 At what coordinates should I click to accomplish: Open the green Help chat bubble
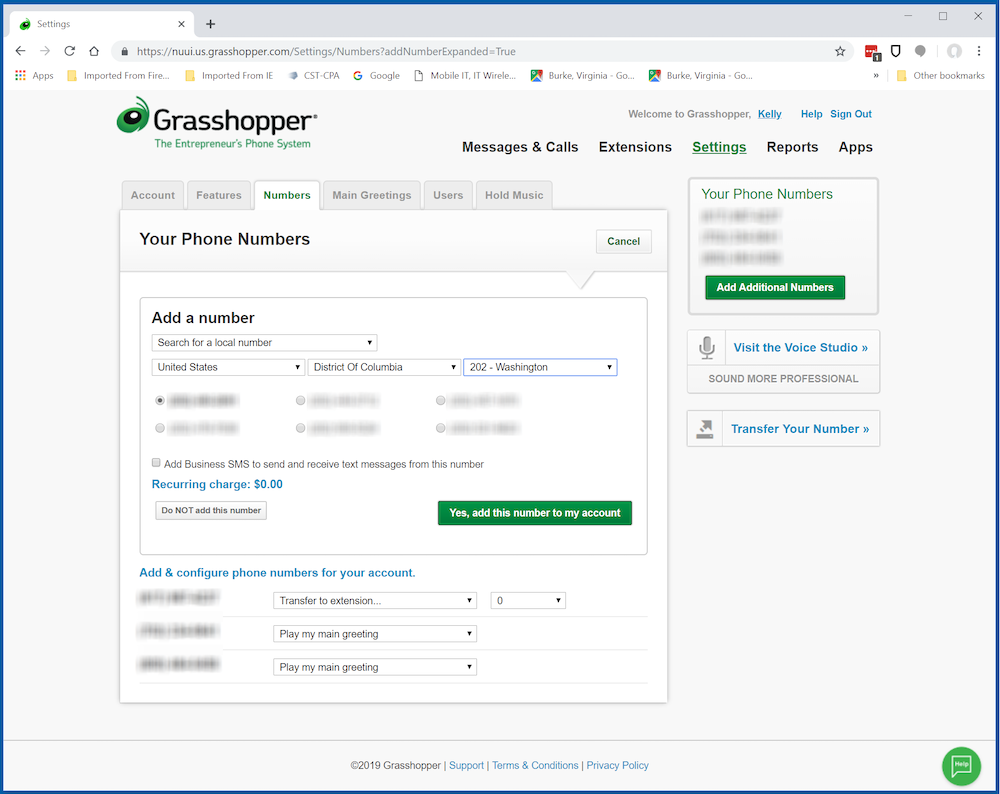click(961, 765)
